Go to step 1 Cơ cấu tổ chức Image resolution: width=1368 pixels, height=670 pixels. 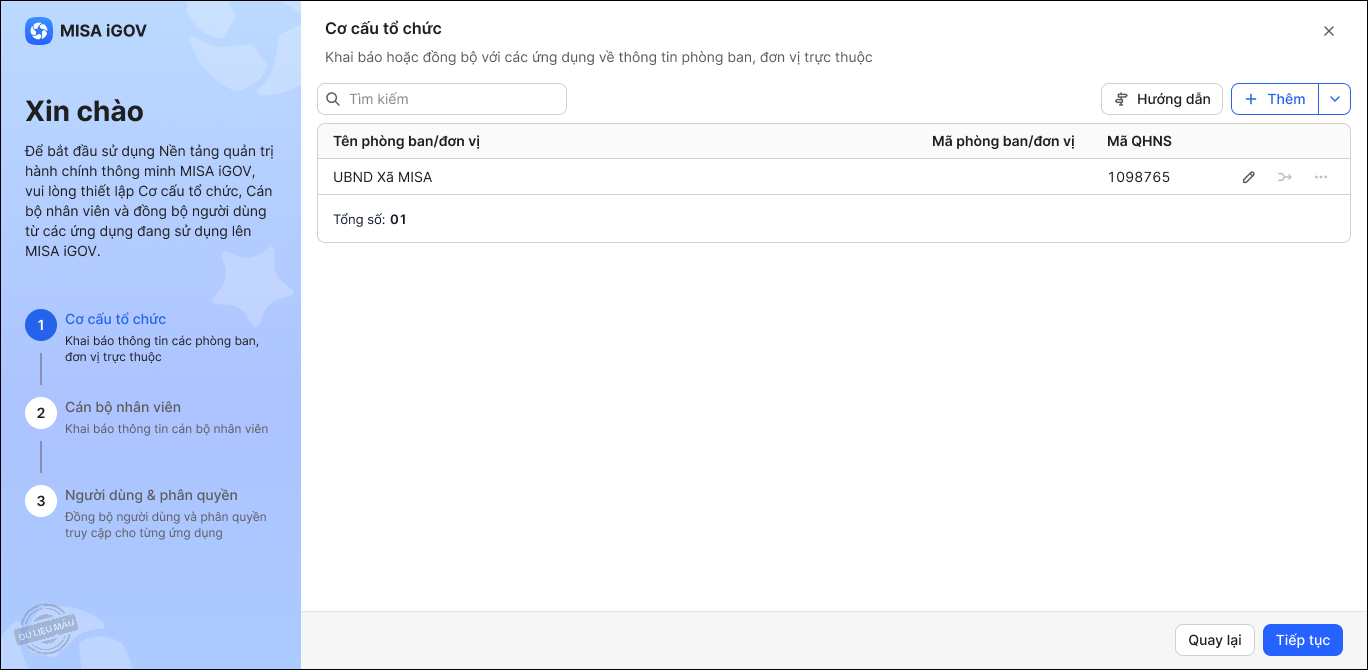(x=115, y=319)
